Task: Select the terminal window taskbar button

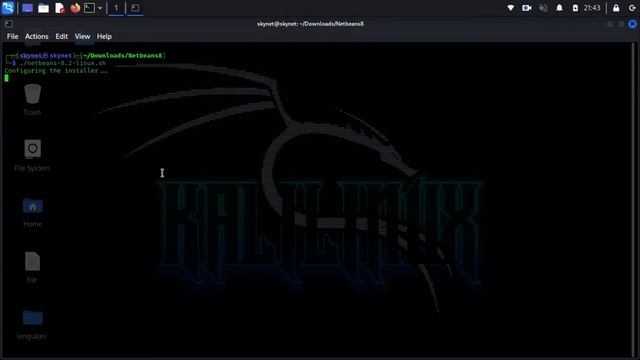Action: (x=135, y=8)
